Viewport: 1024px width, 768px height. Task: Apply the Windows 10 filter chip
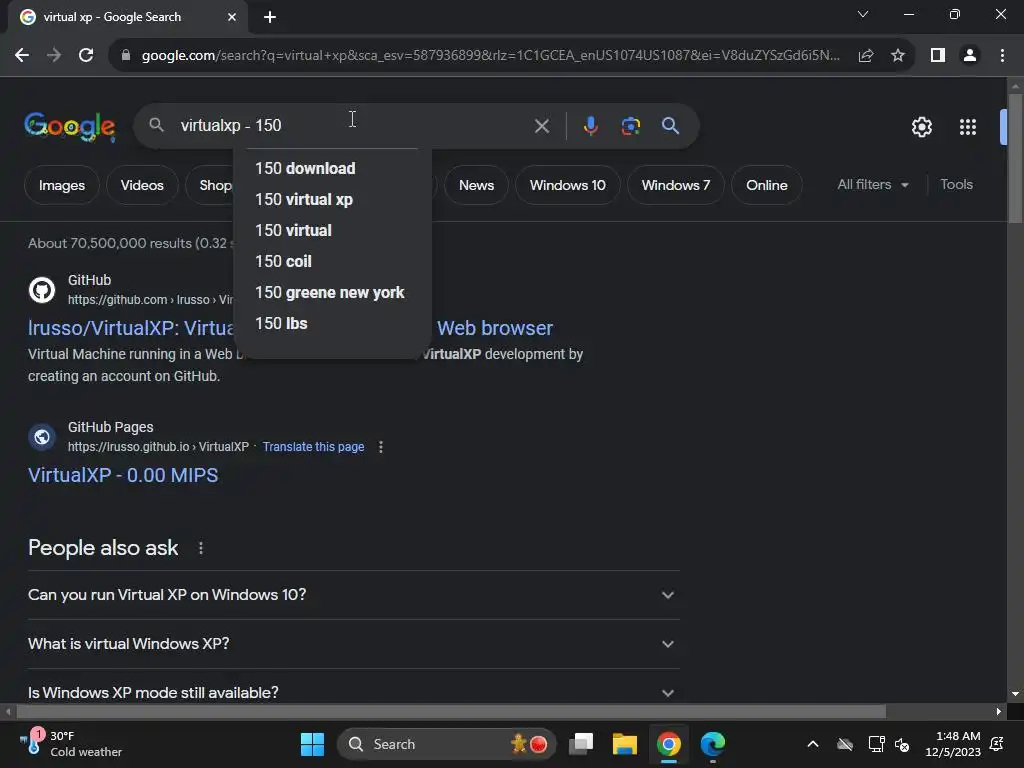[x=568, y=185]
